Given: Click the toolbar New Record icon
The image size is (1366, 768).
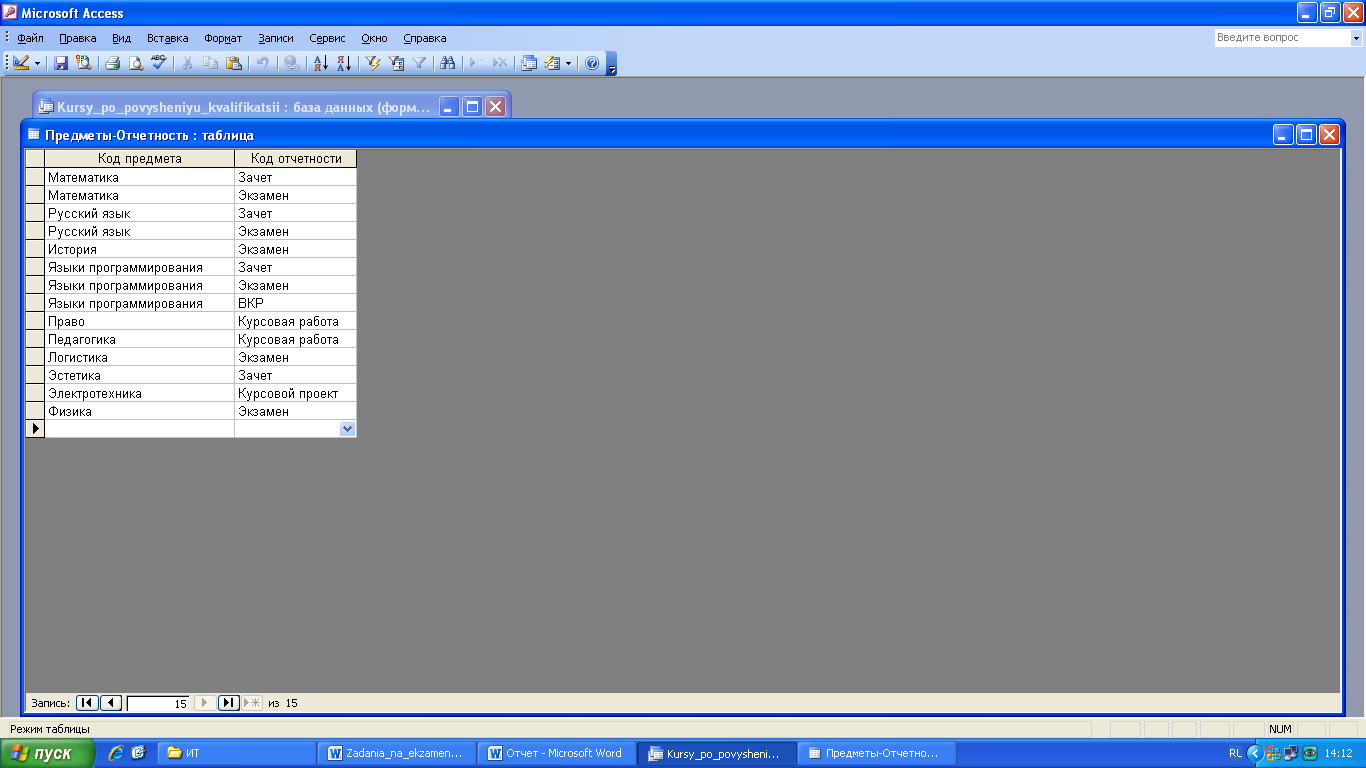Looking at the screenshot, I should pyautogui.click(x=477, y=62).
